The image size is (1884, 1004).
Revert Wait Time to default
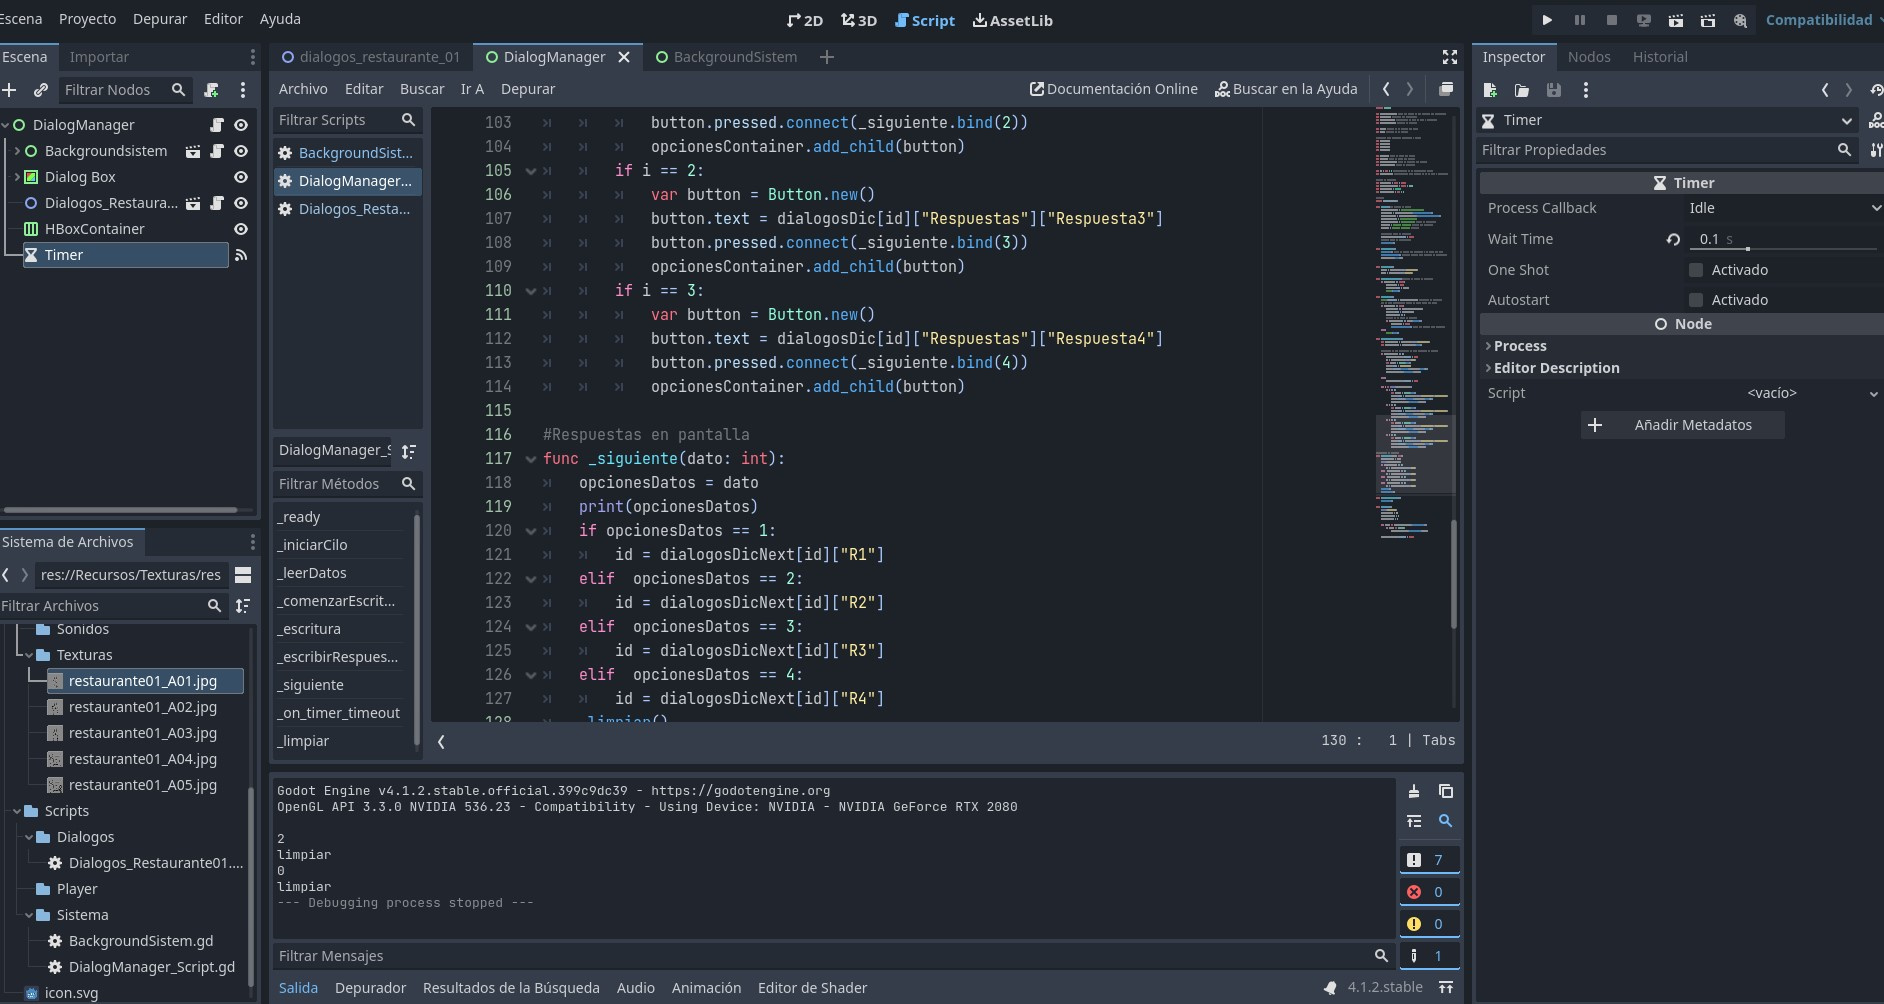[1673, 239]
